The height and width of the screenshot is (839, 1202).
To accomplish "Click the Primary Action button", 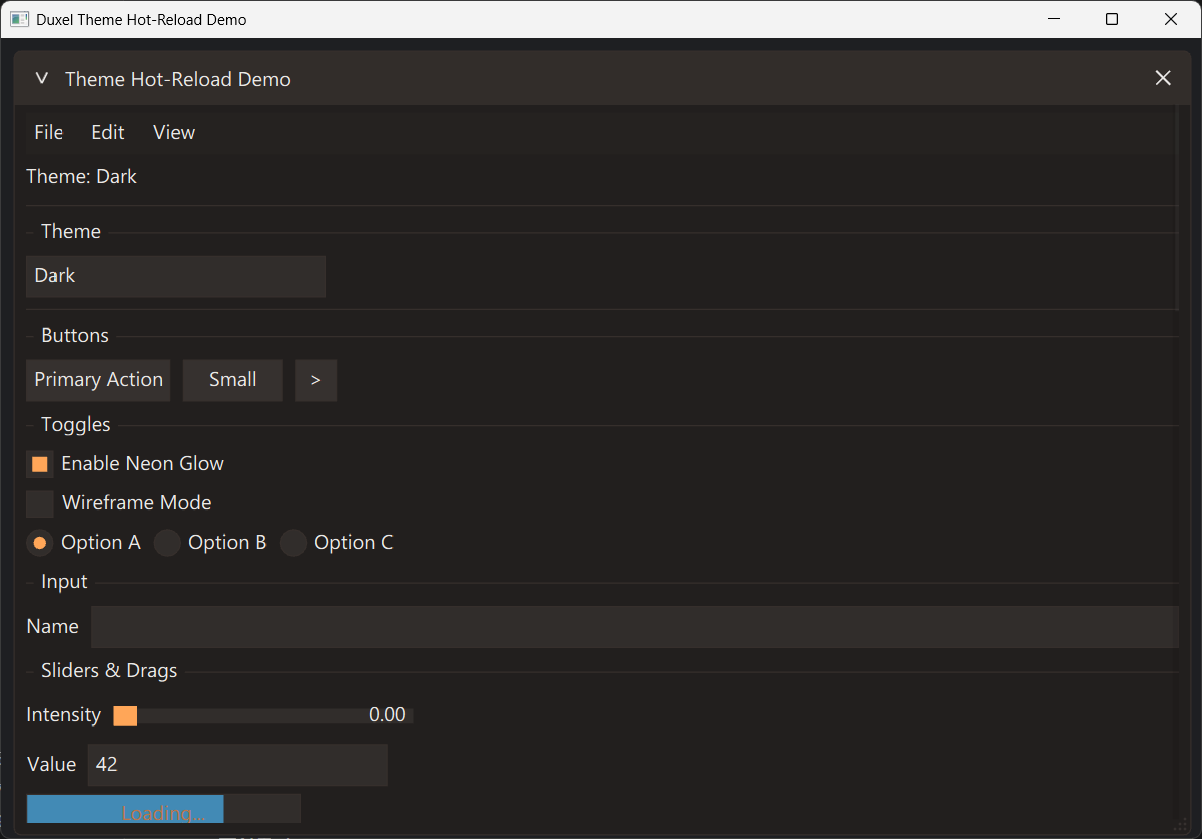I will [x=98, y=380].
